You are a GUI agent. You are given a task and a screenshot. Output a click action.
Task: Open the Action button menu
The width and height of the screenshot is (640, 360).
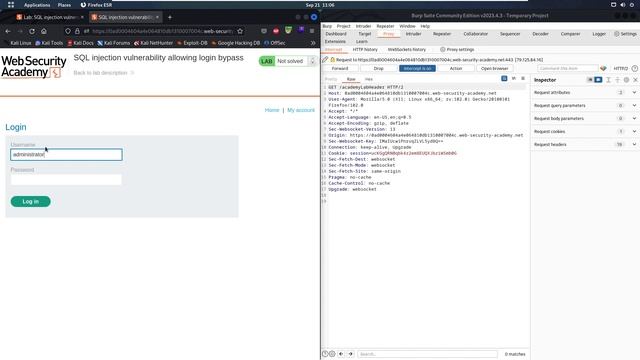456,69
